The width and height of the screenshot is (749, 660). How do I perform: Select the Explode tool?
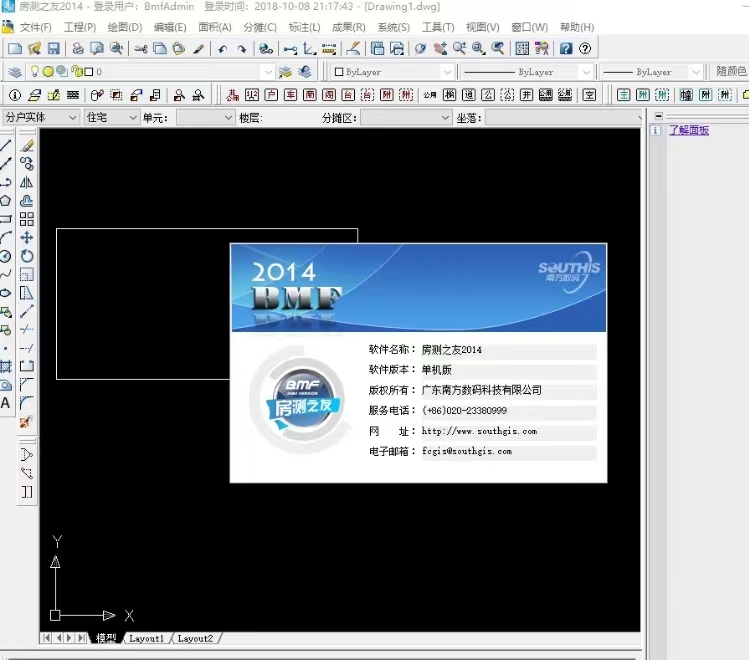pos(27,422)
